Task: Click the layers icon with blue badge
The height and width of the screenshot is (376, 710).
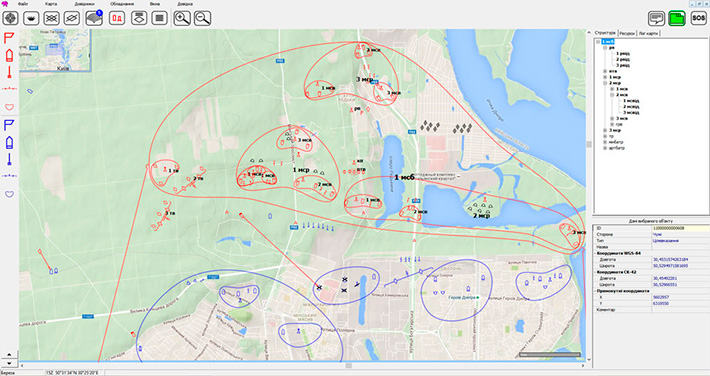Action: coord(94,18)
